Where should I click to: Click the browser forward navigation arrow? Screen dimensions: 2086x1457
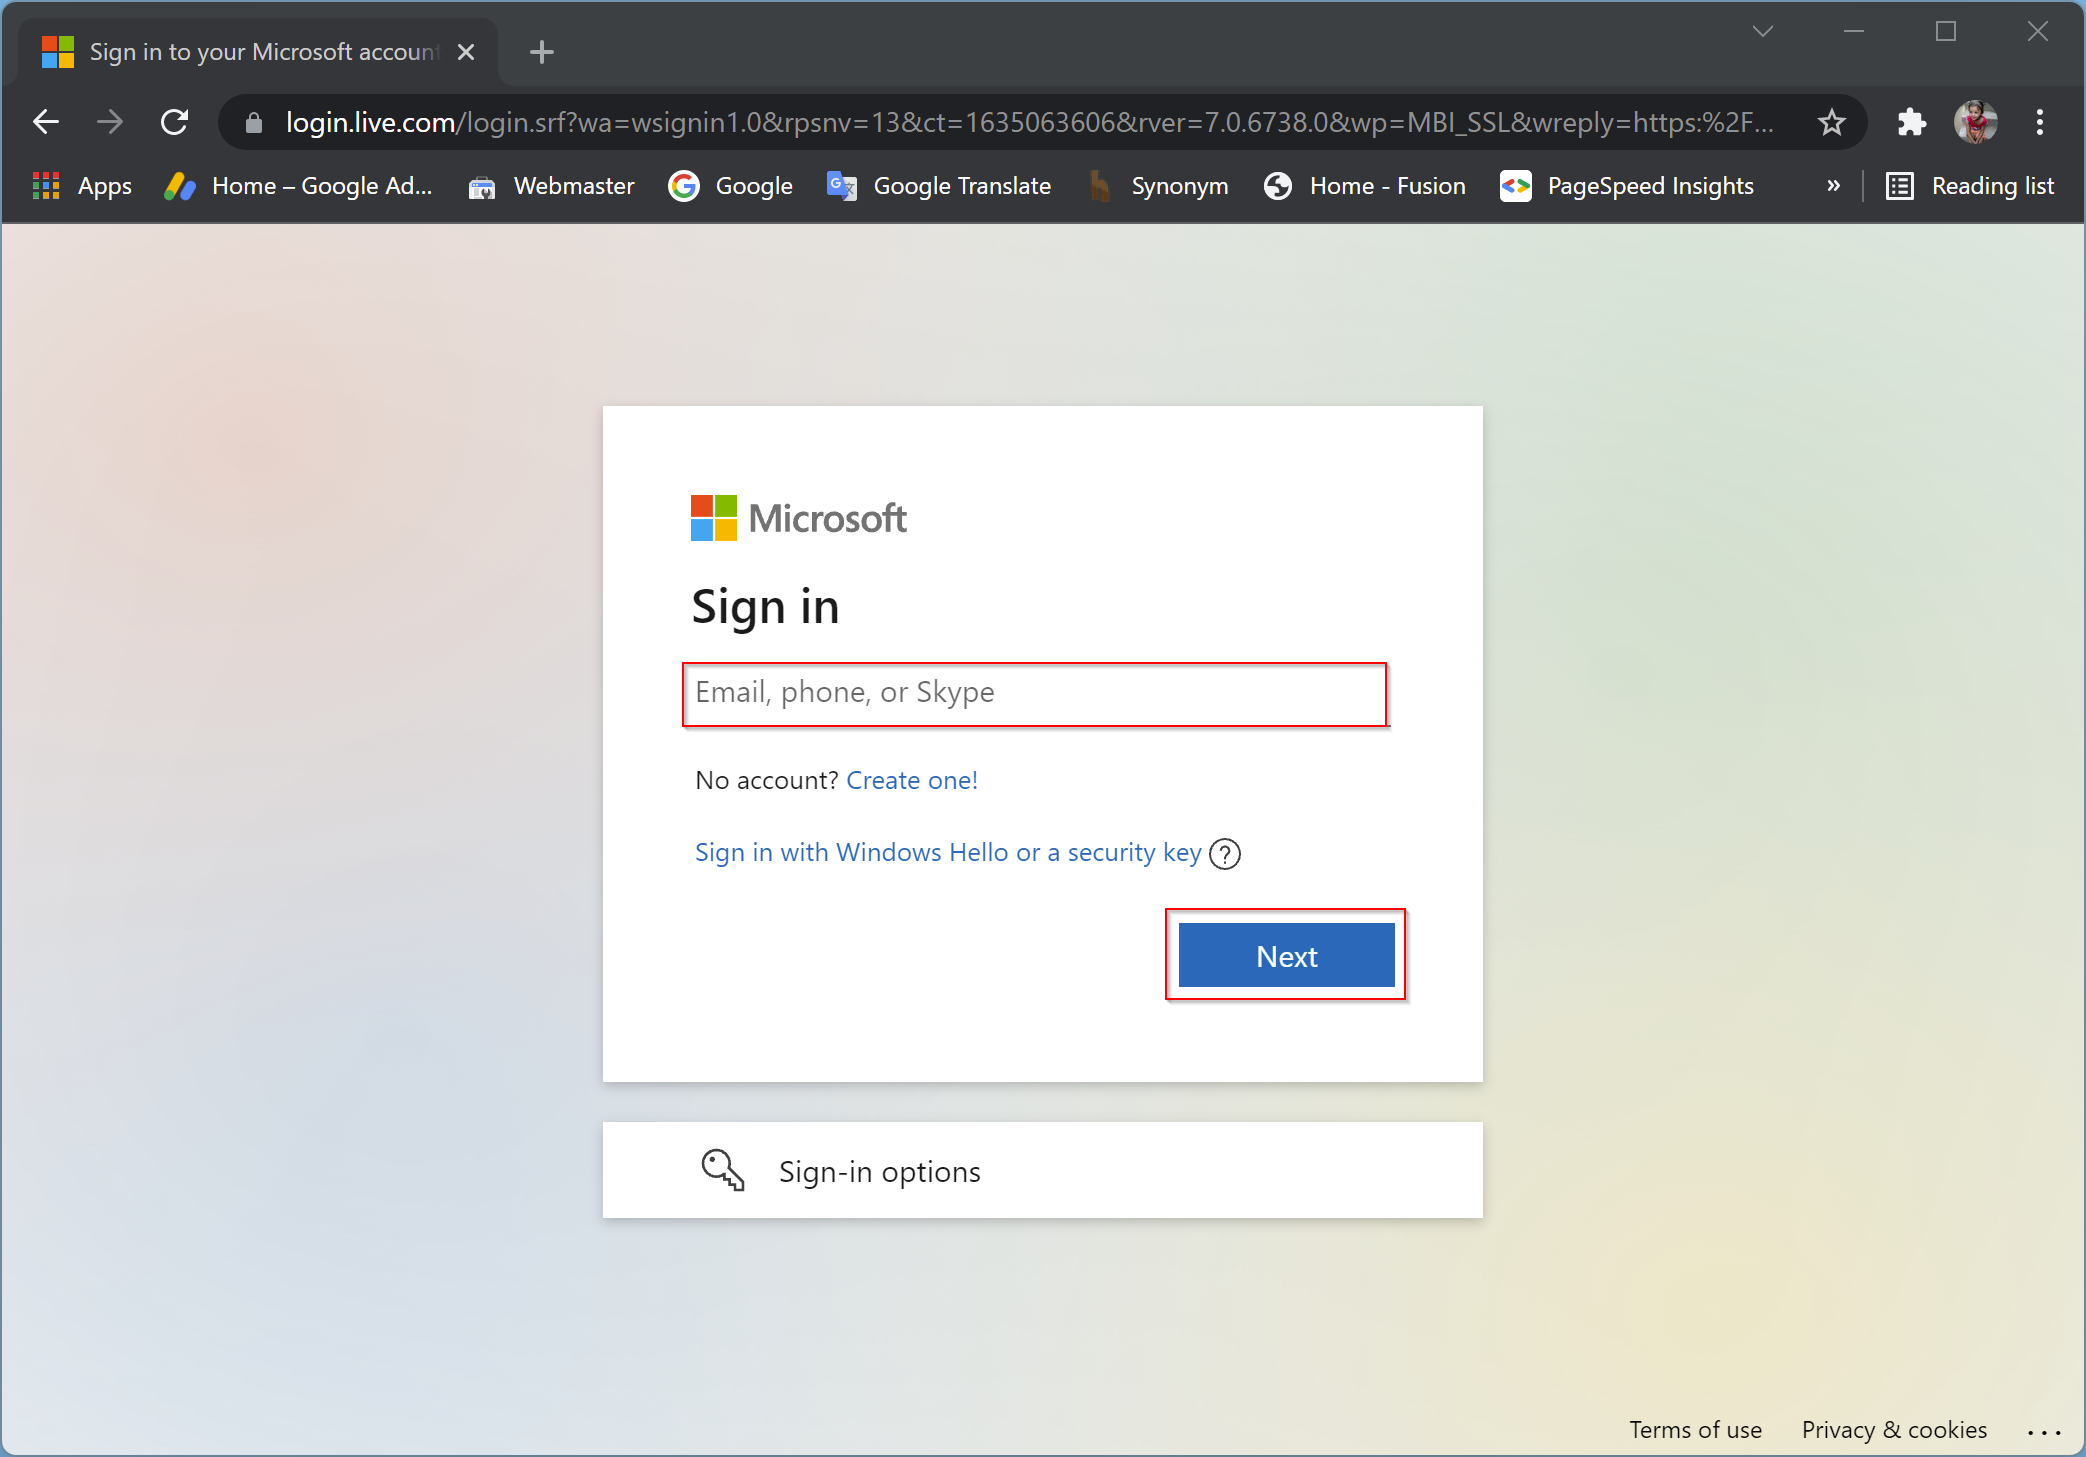pyautogui.click(x=108, y=122)
